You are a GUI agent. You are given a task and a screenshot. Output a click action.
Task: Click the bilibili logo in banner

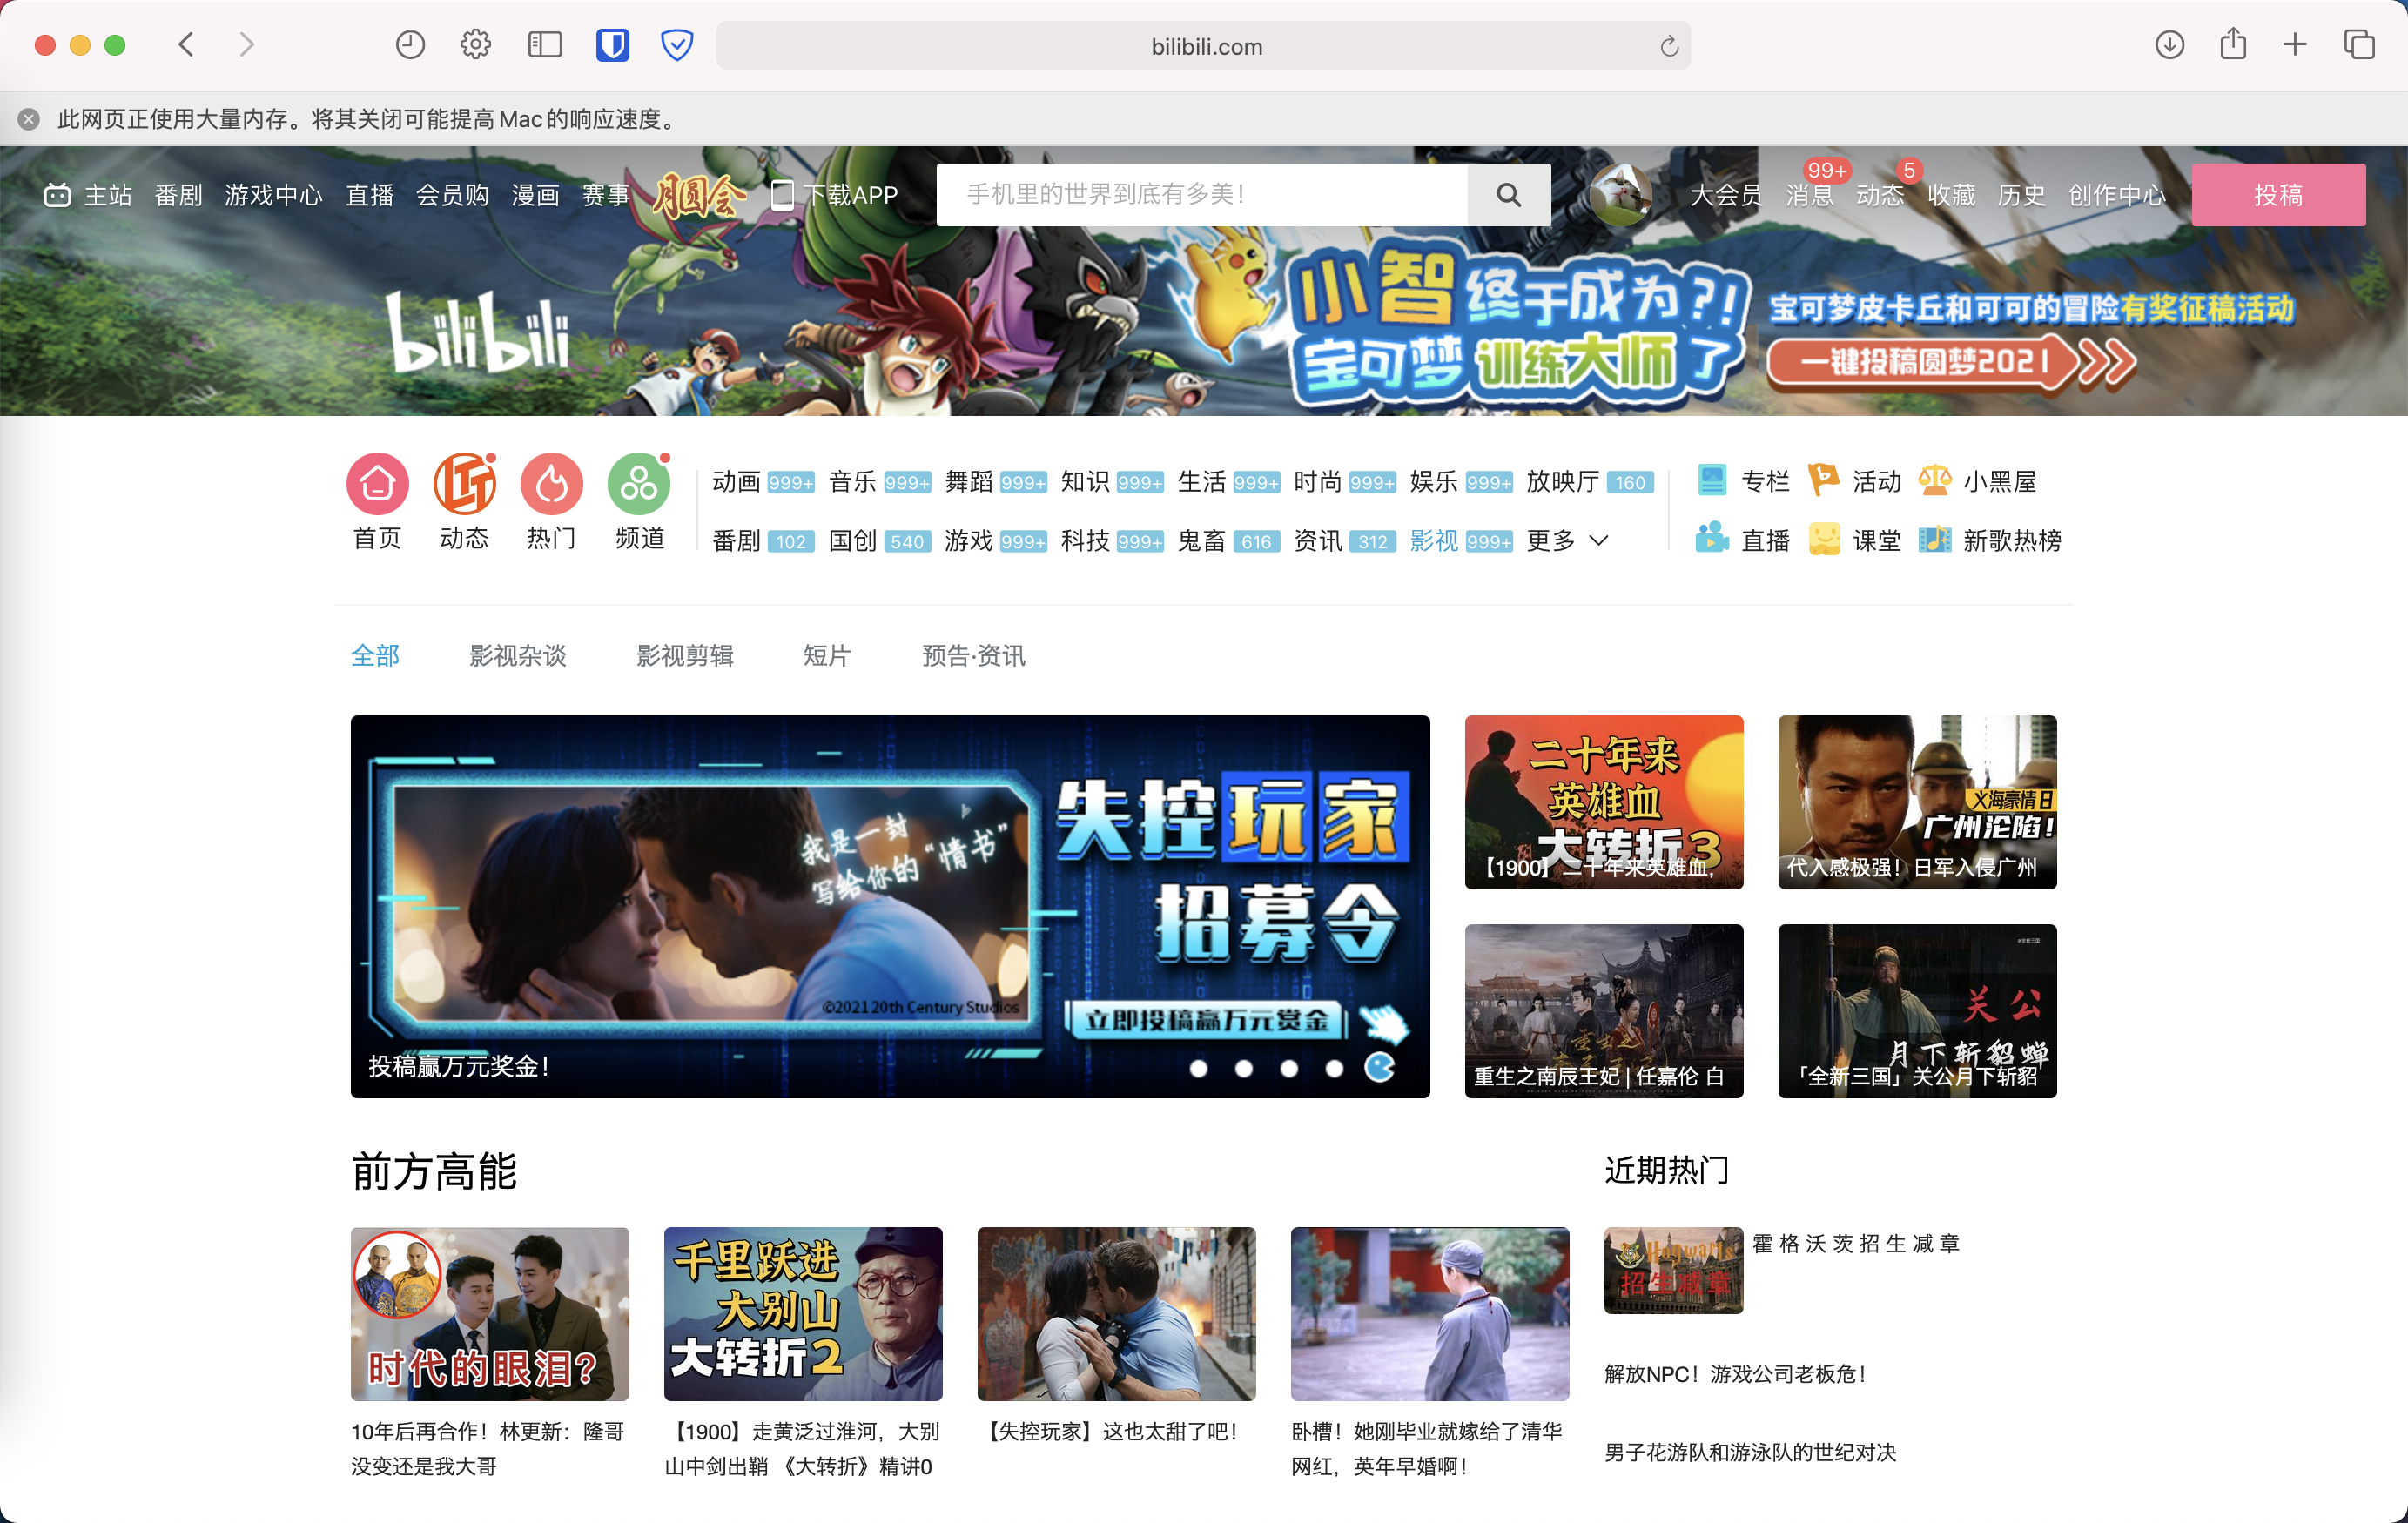click(480, 333)
